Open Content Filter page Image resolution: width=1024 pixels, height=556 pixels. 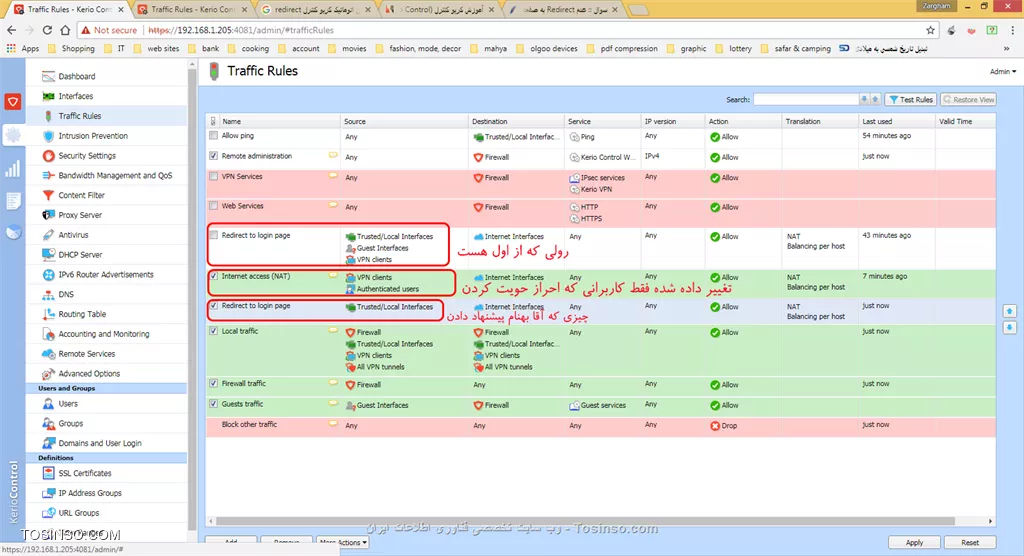pyautogui.click(x=81, y=195)
